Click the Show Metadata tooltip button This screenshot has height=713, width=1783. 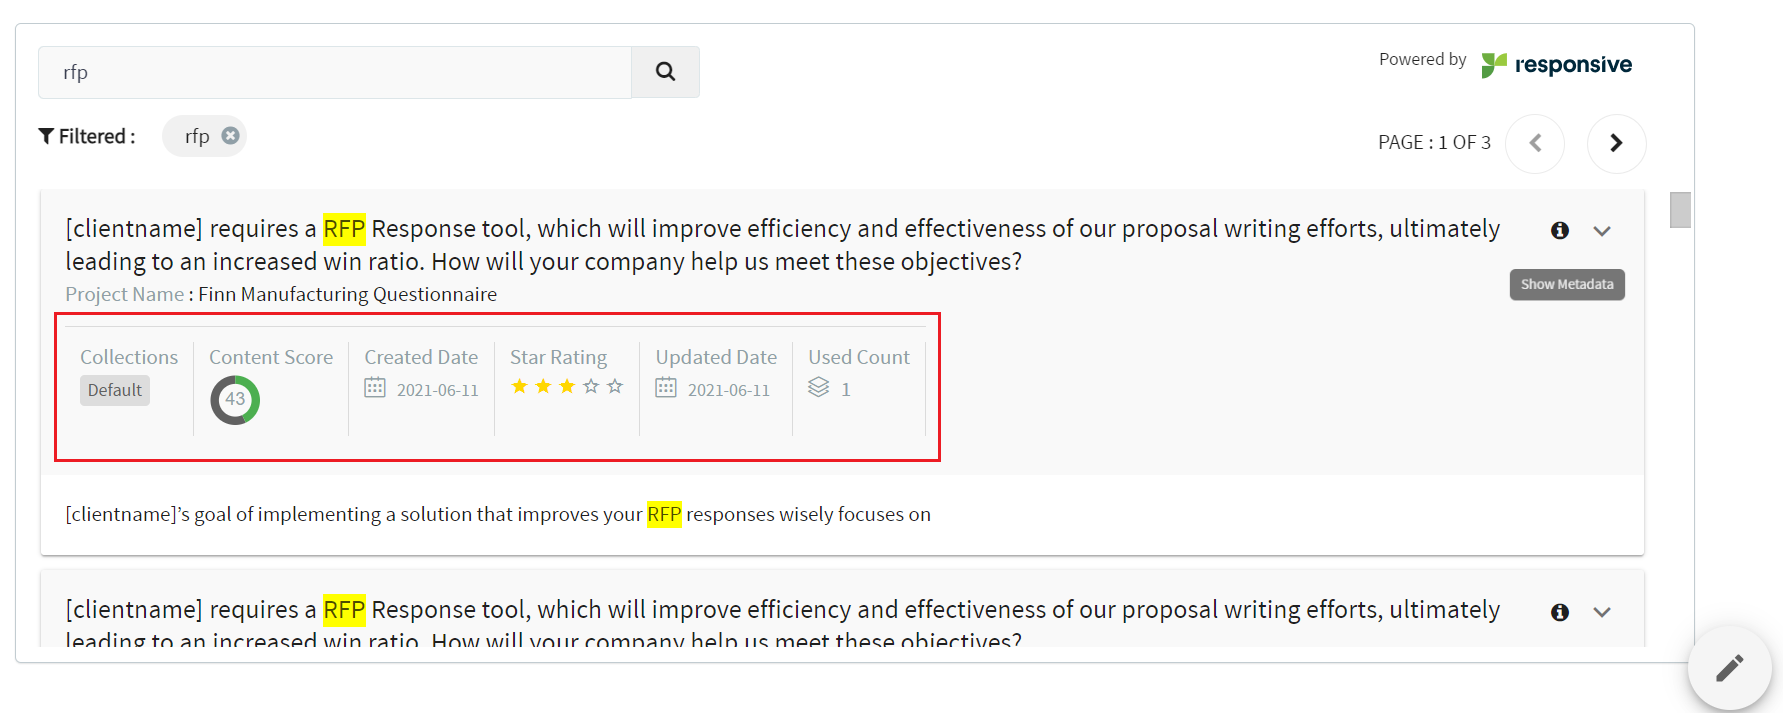point(1567,285)
